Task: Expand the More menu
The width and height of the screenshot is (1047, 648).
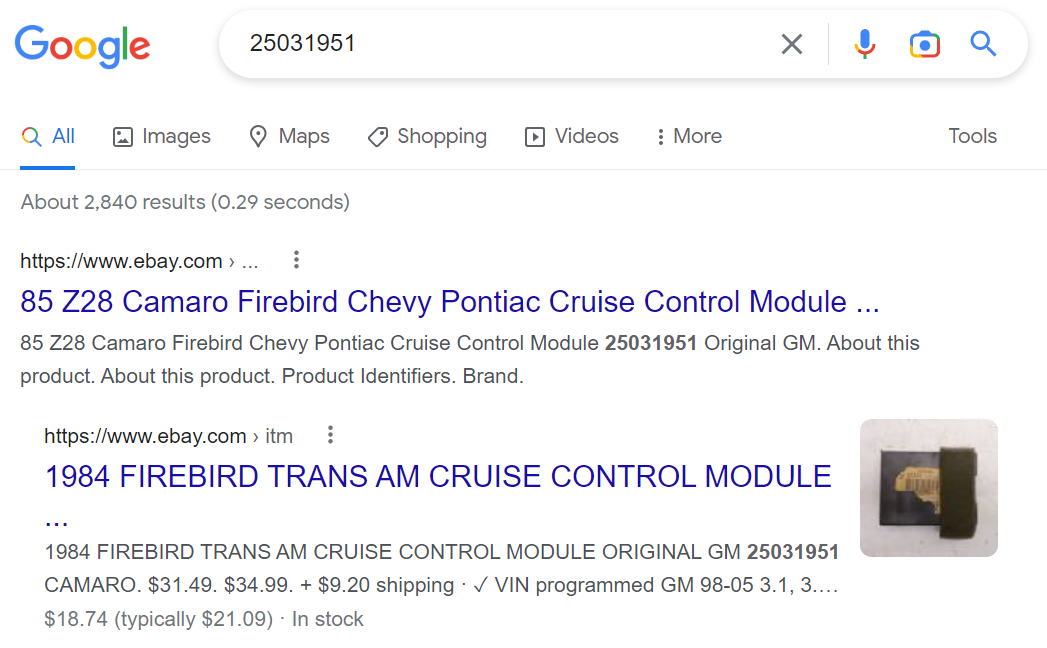Action: 689,137
